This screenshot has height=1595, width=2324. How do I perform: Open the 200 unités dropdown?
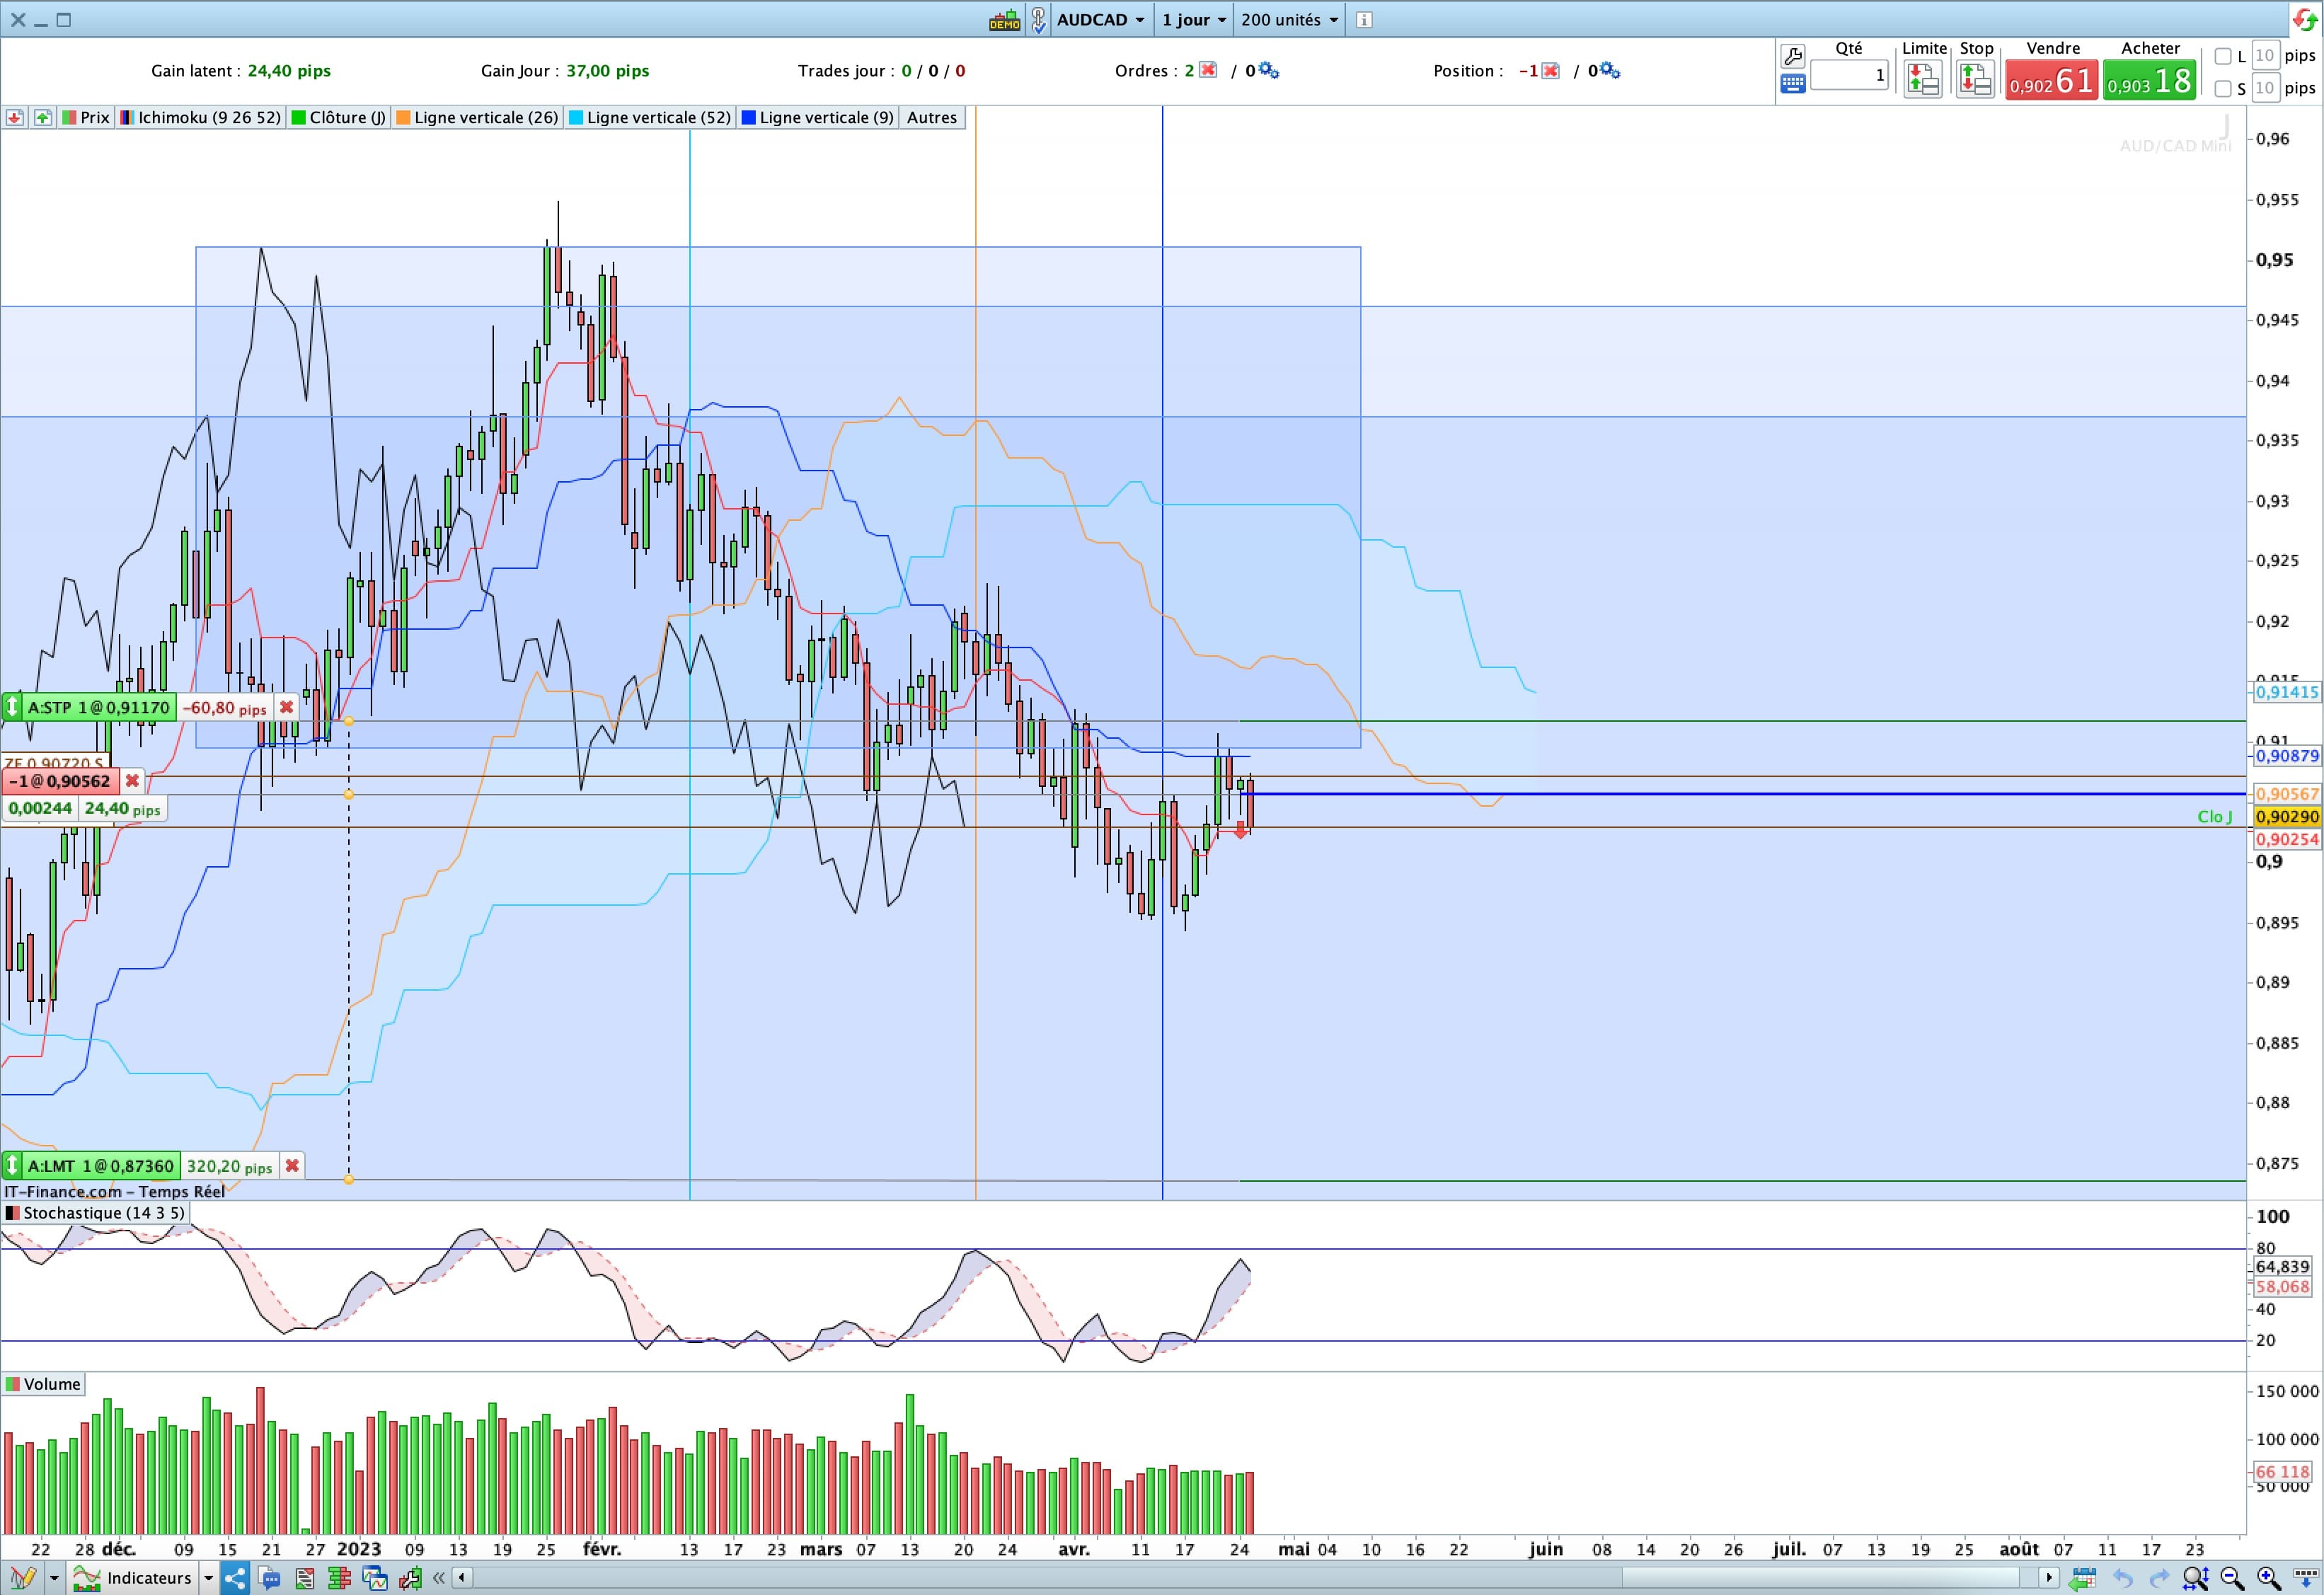tap(1289, 20)
